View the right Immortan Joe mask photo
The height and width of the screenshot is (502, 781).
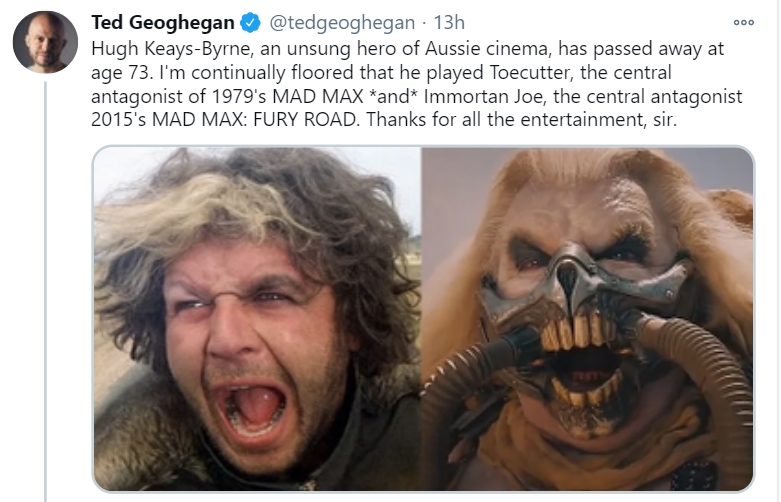(588, 319)
